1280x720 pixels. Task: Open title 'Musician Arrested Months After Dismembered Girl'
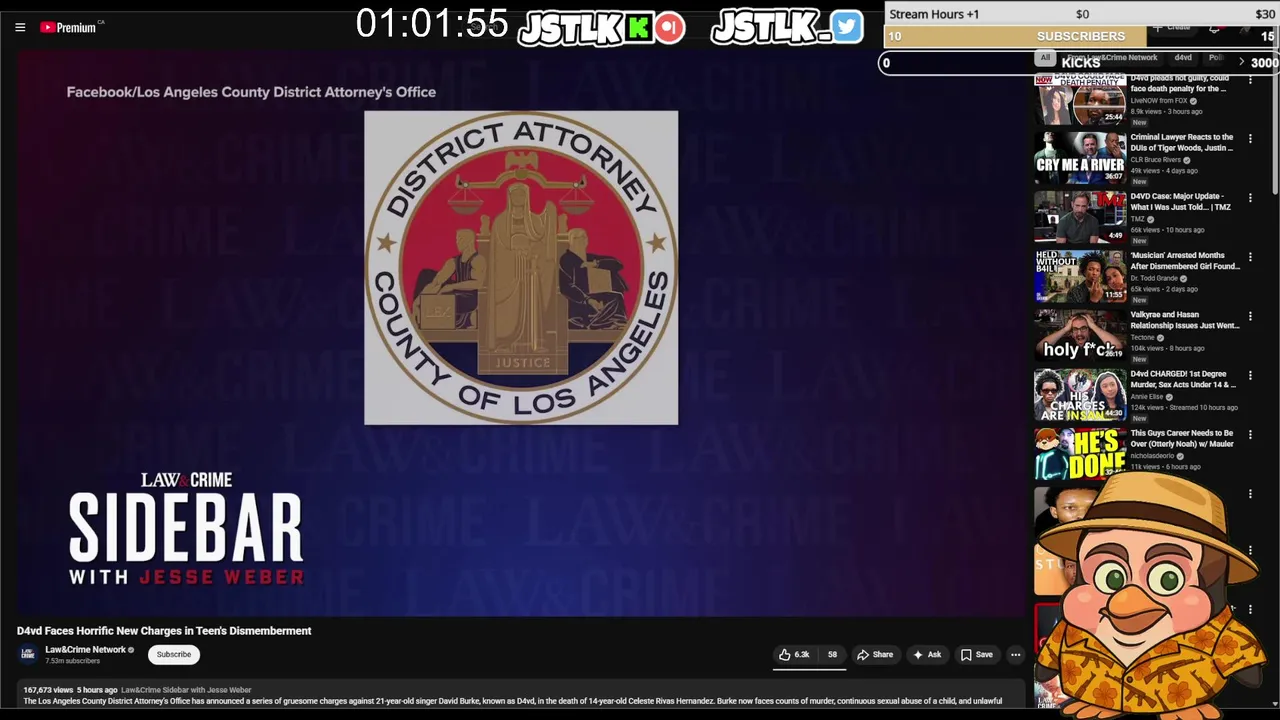(x=1185, y=261)
